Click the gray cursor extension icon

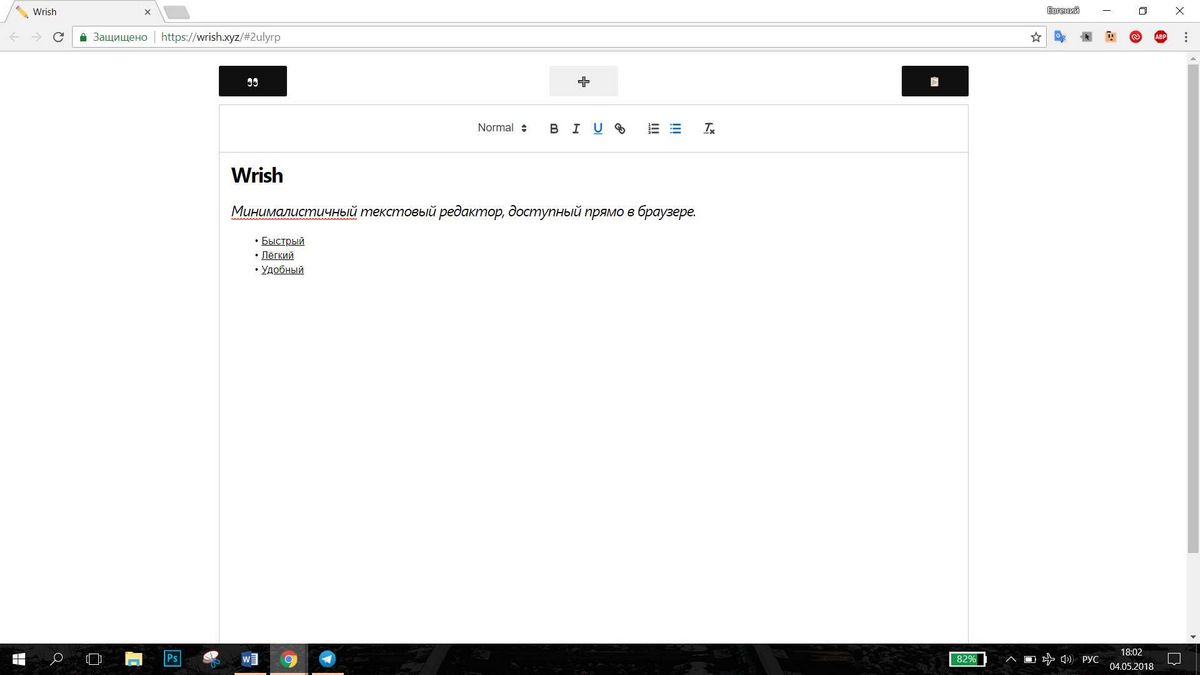point(1086,37)
